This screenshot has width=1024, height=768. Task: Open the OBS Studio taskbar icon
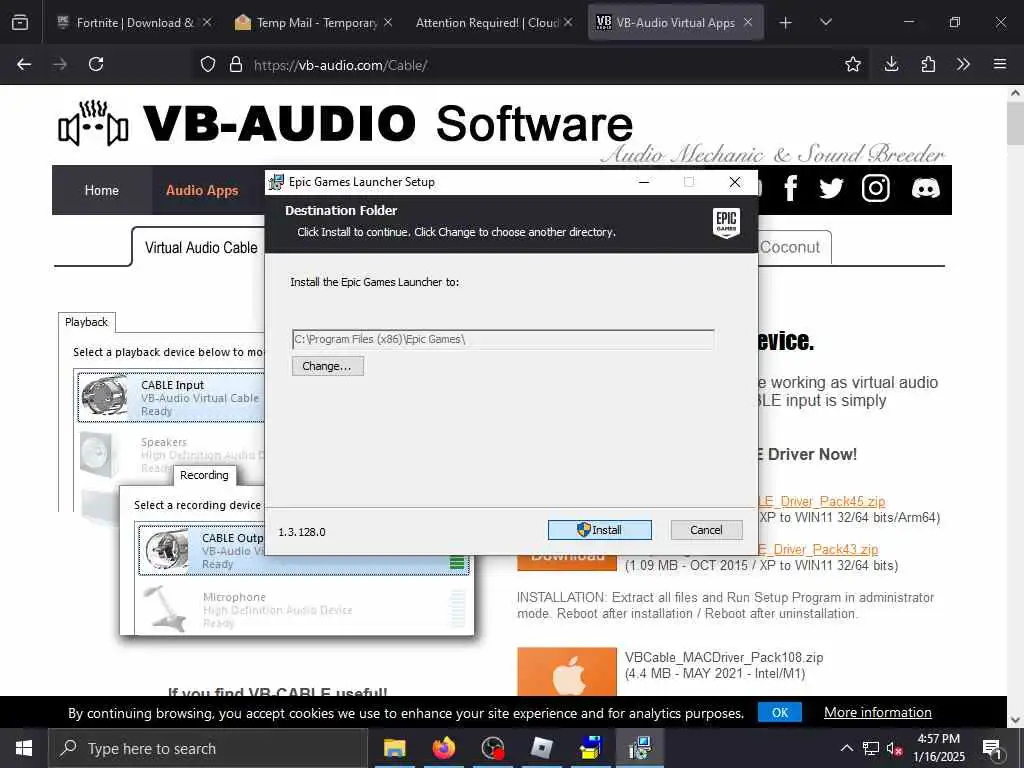(x=493, y=748)
